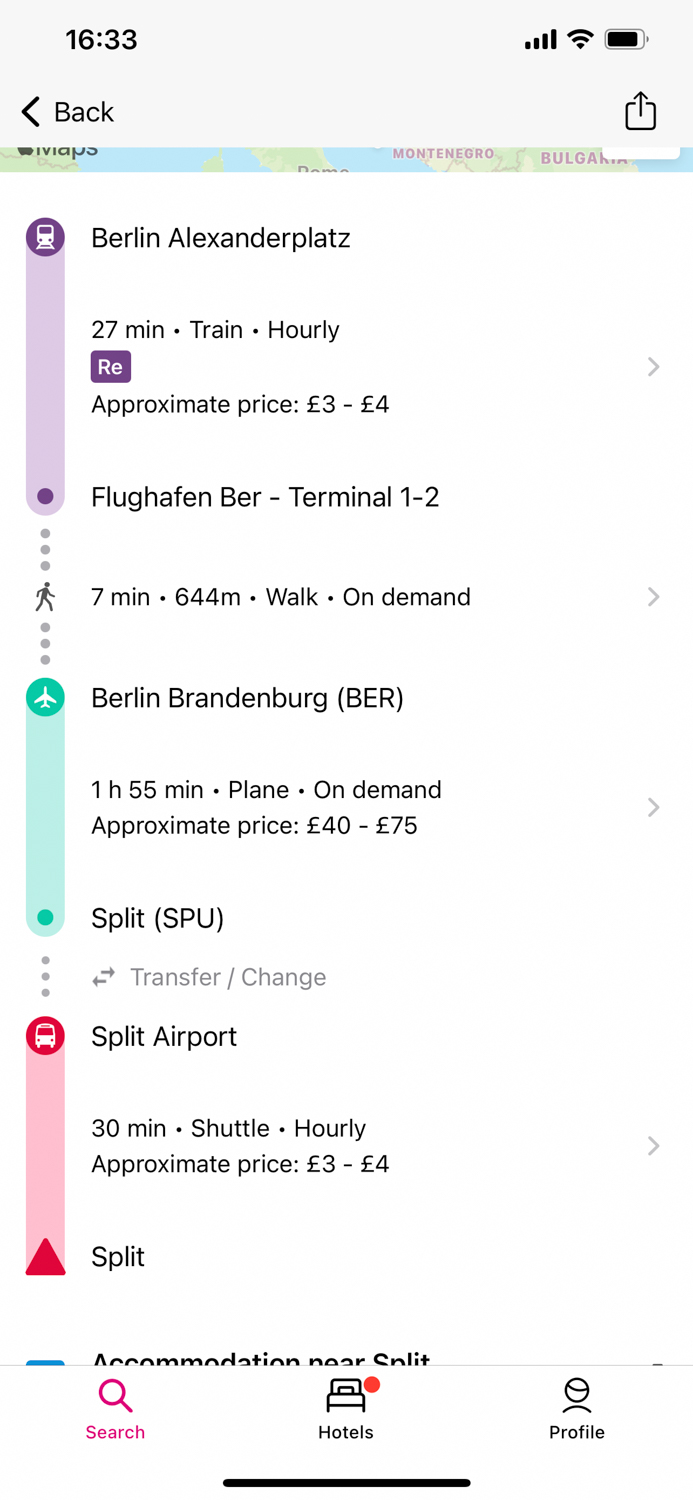Open the Hotels bed icon with notification dot

[346, 1393]
